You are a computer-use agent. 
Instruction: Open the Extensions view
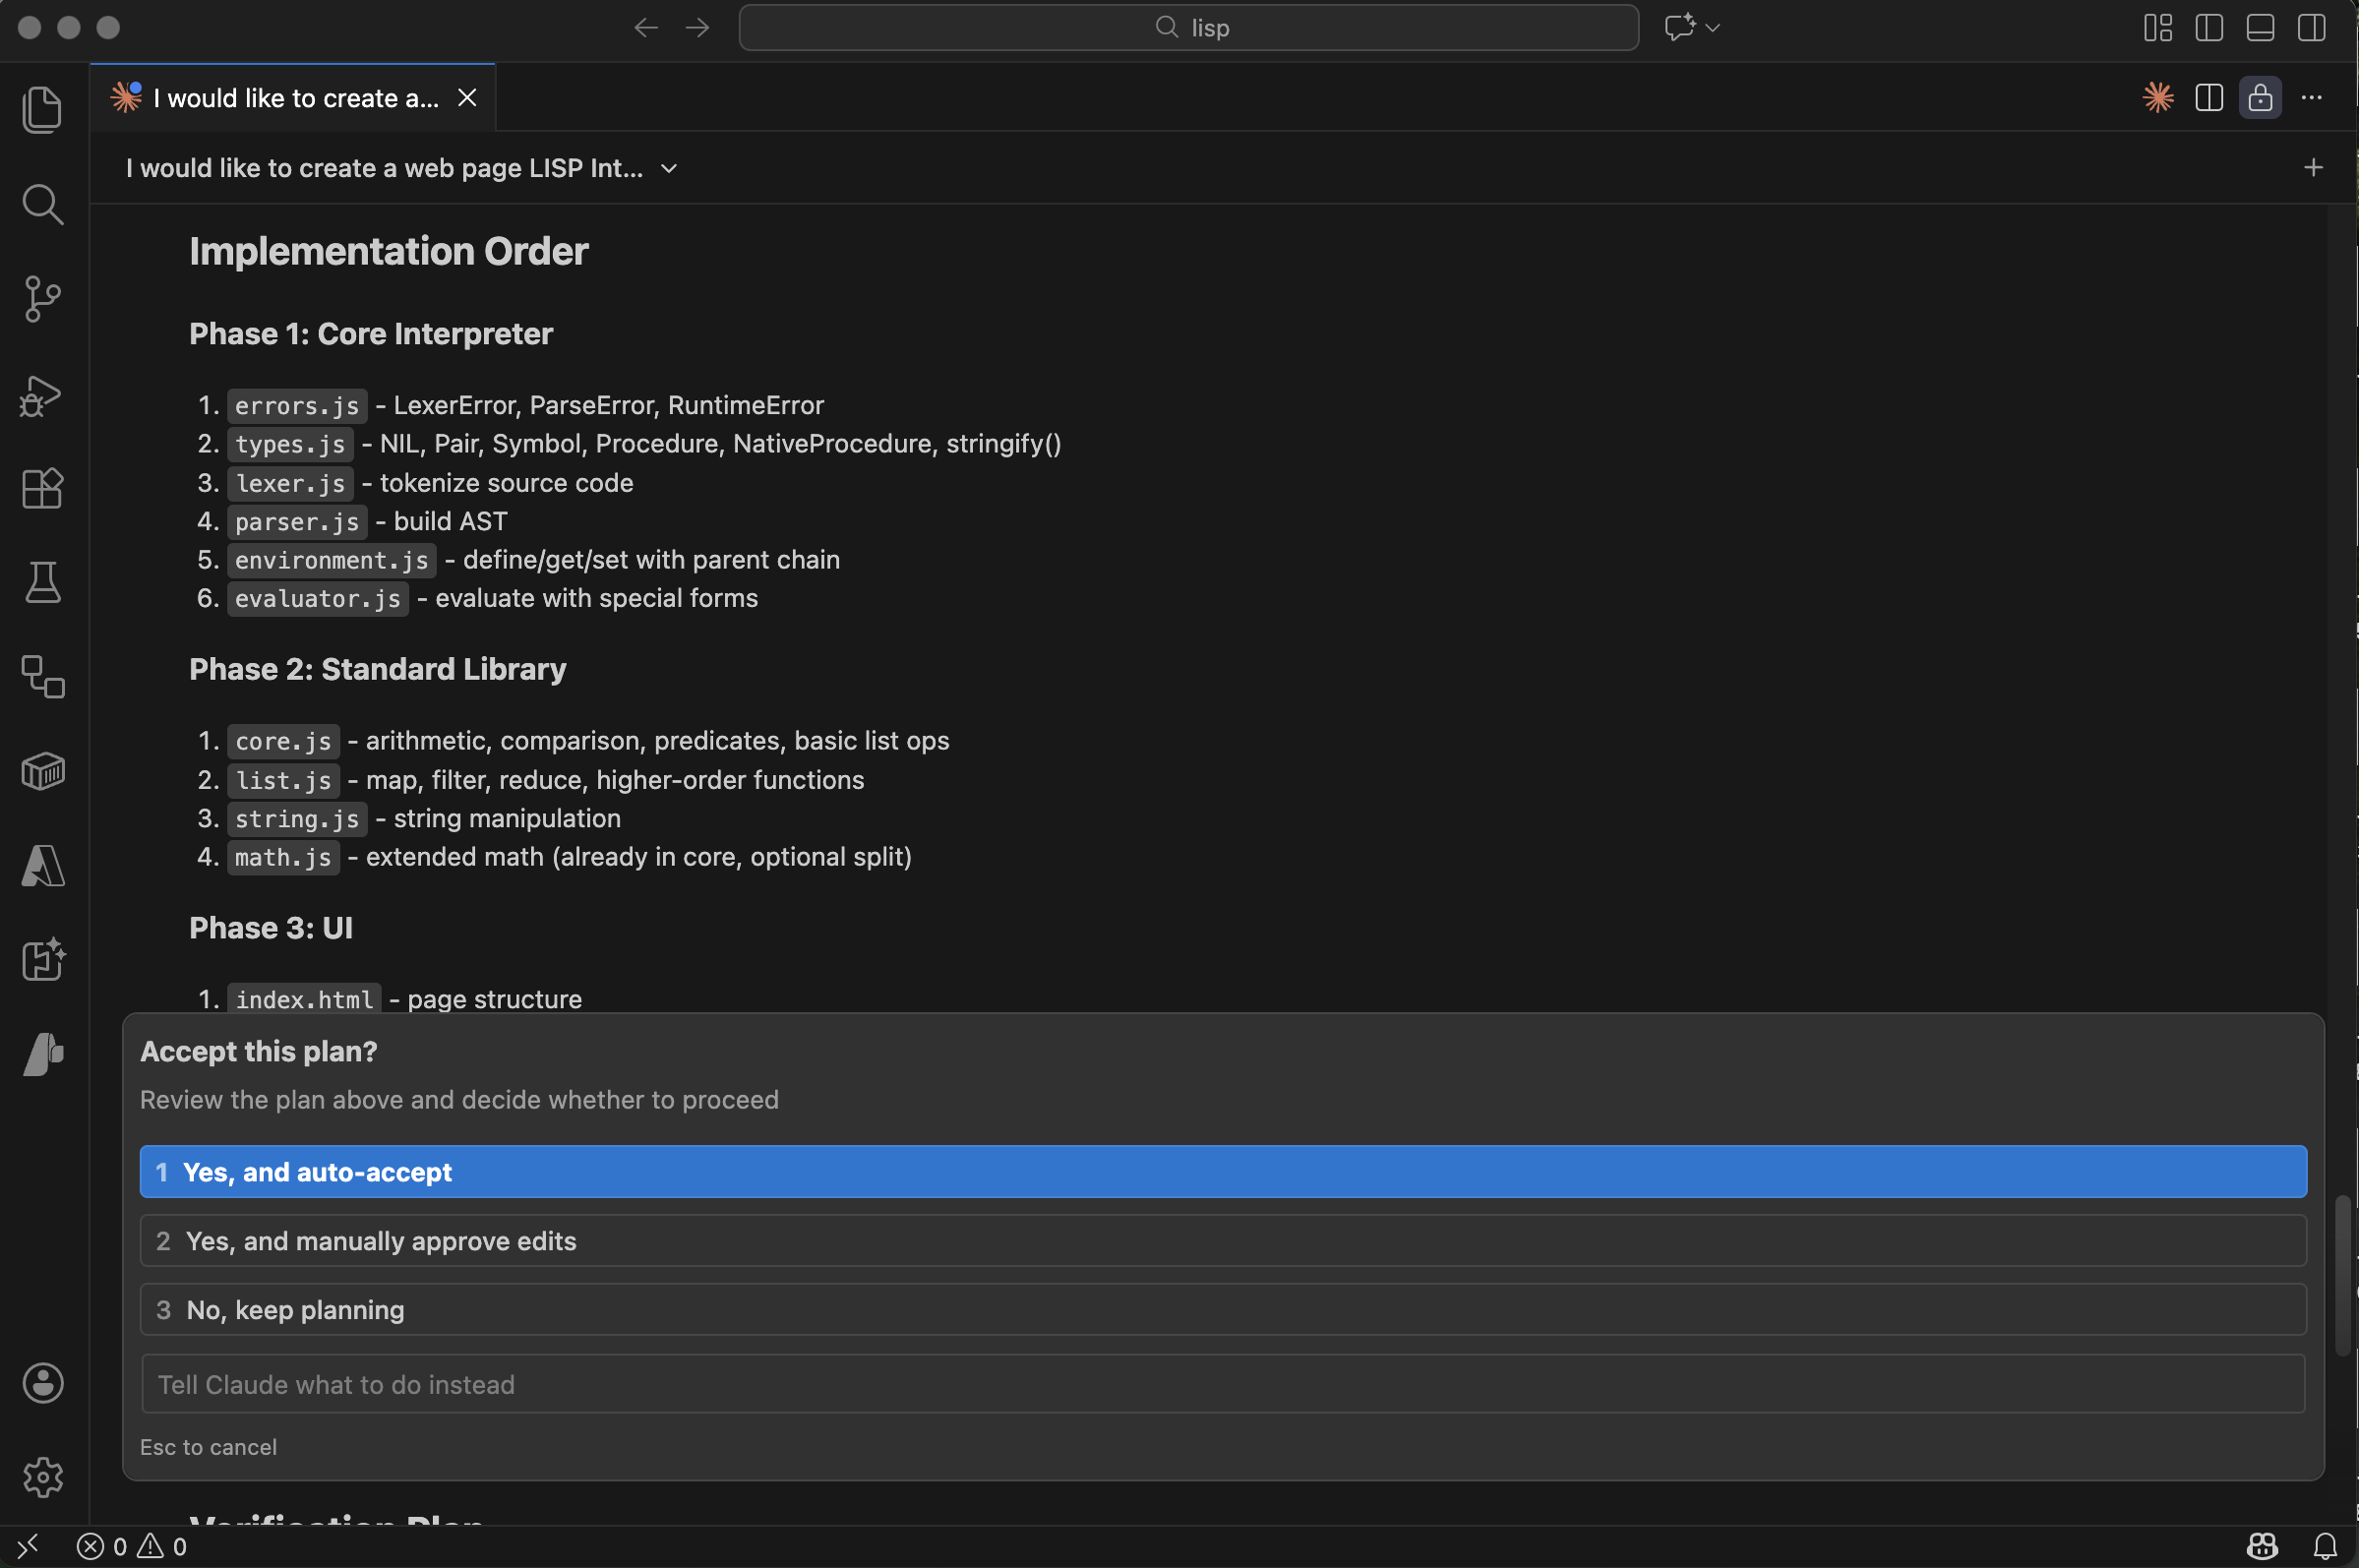42,488
